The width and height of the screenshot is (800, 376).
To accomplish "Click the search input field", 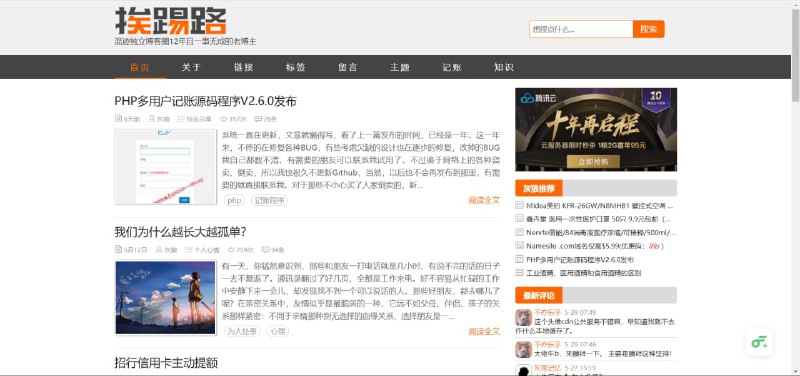I will click(581, 29).
